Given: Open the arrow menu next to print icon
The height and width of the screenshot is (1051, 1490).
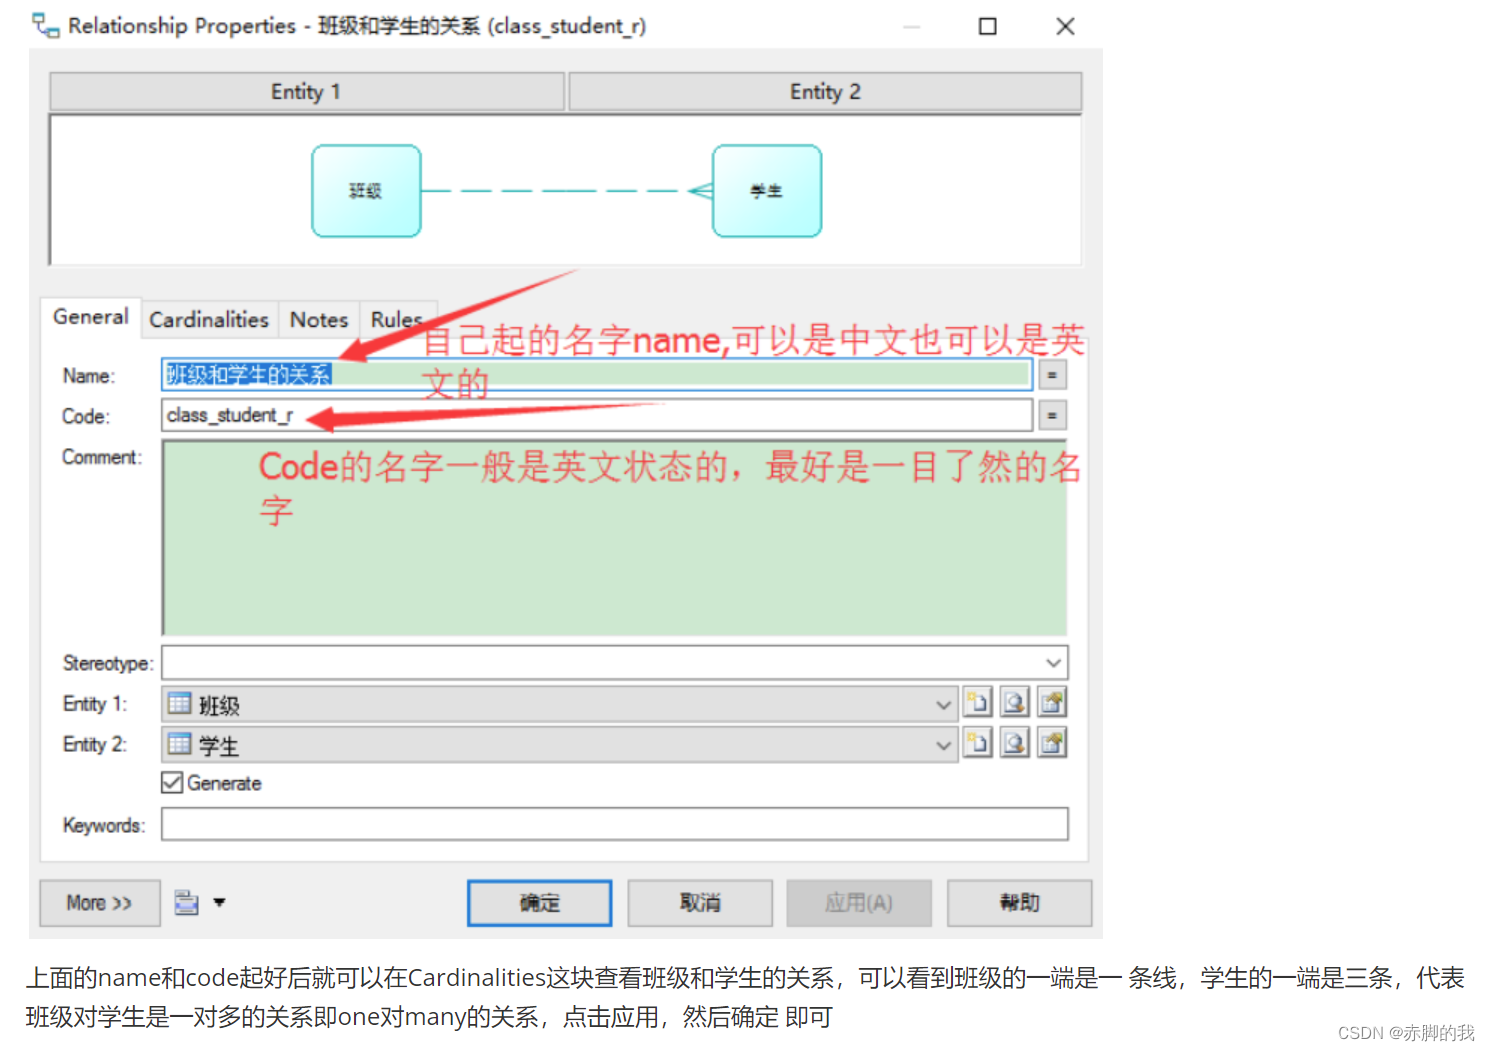Looking at the screenshot, I should 219,902.
